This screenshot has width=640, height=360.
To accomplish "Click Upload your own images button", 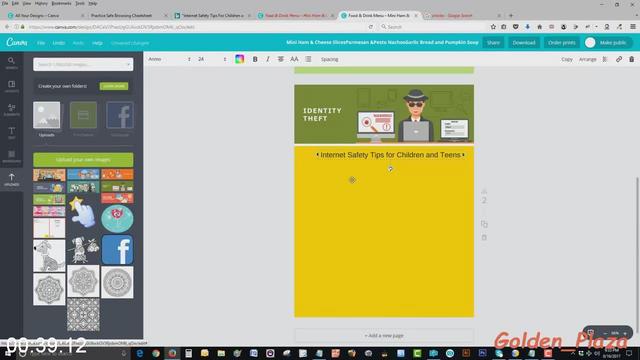I will pos(83,160).
